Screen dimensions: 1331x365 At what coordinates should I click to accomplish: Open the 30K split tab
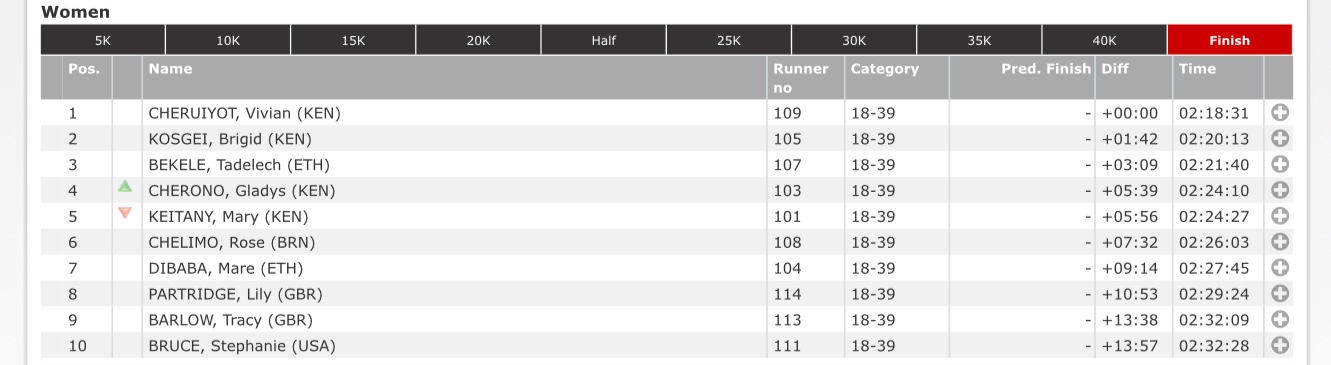point(854,40)
